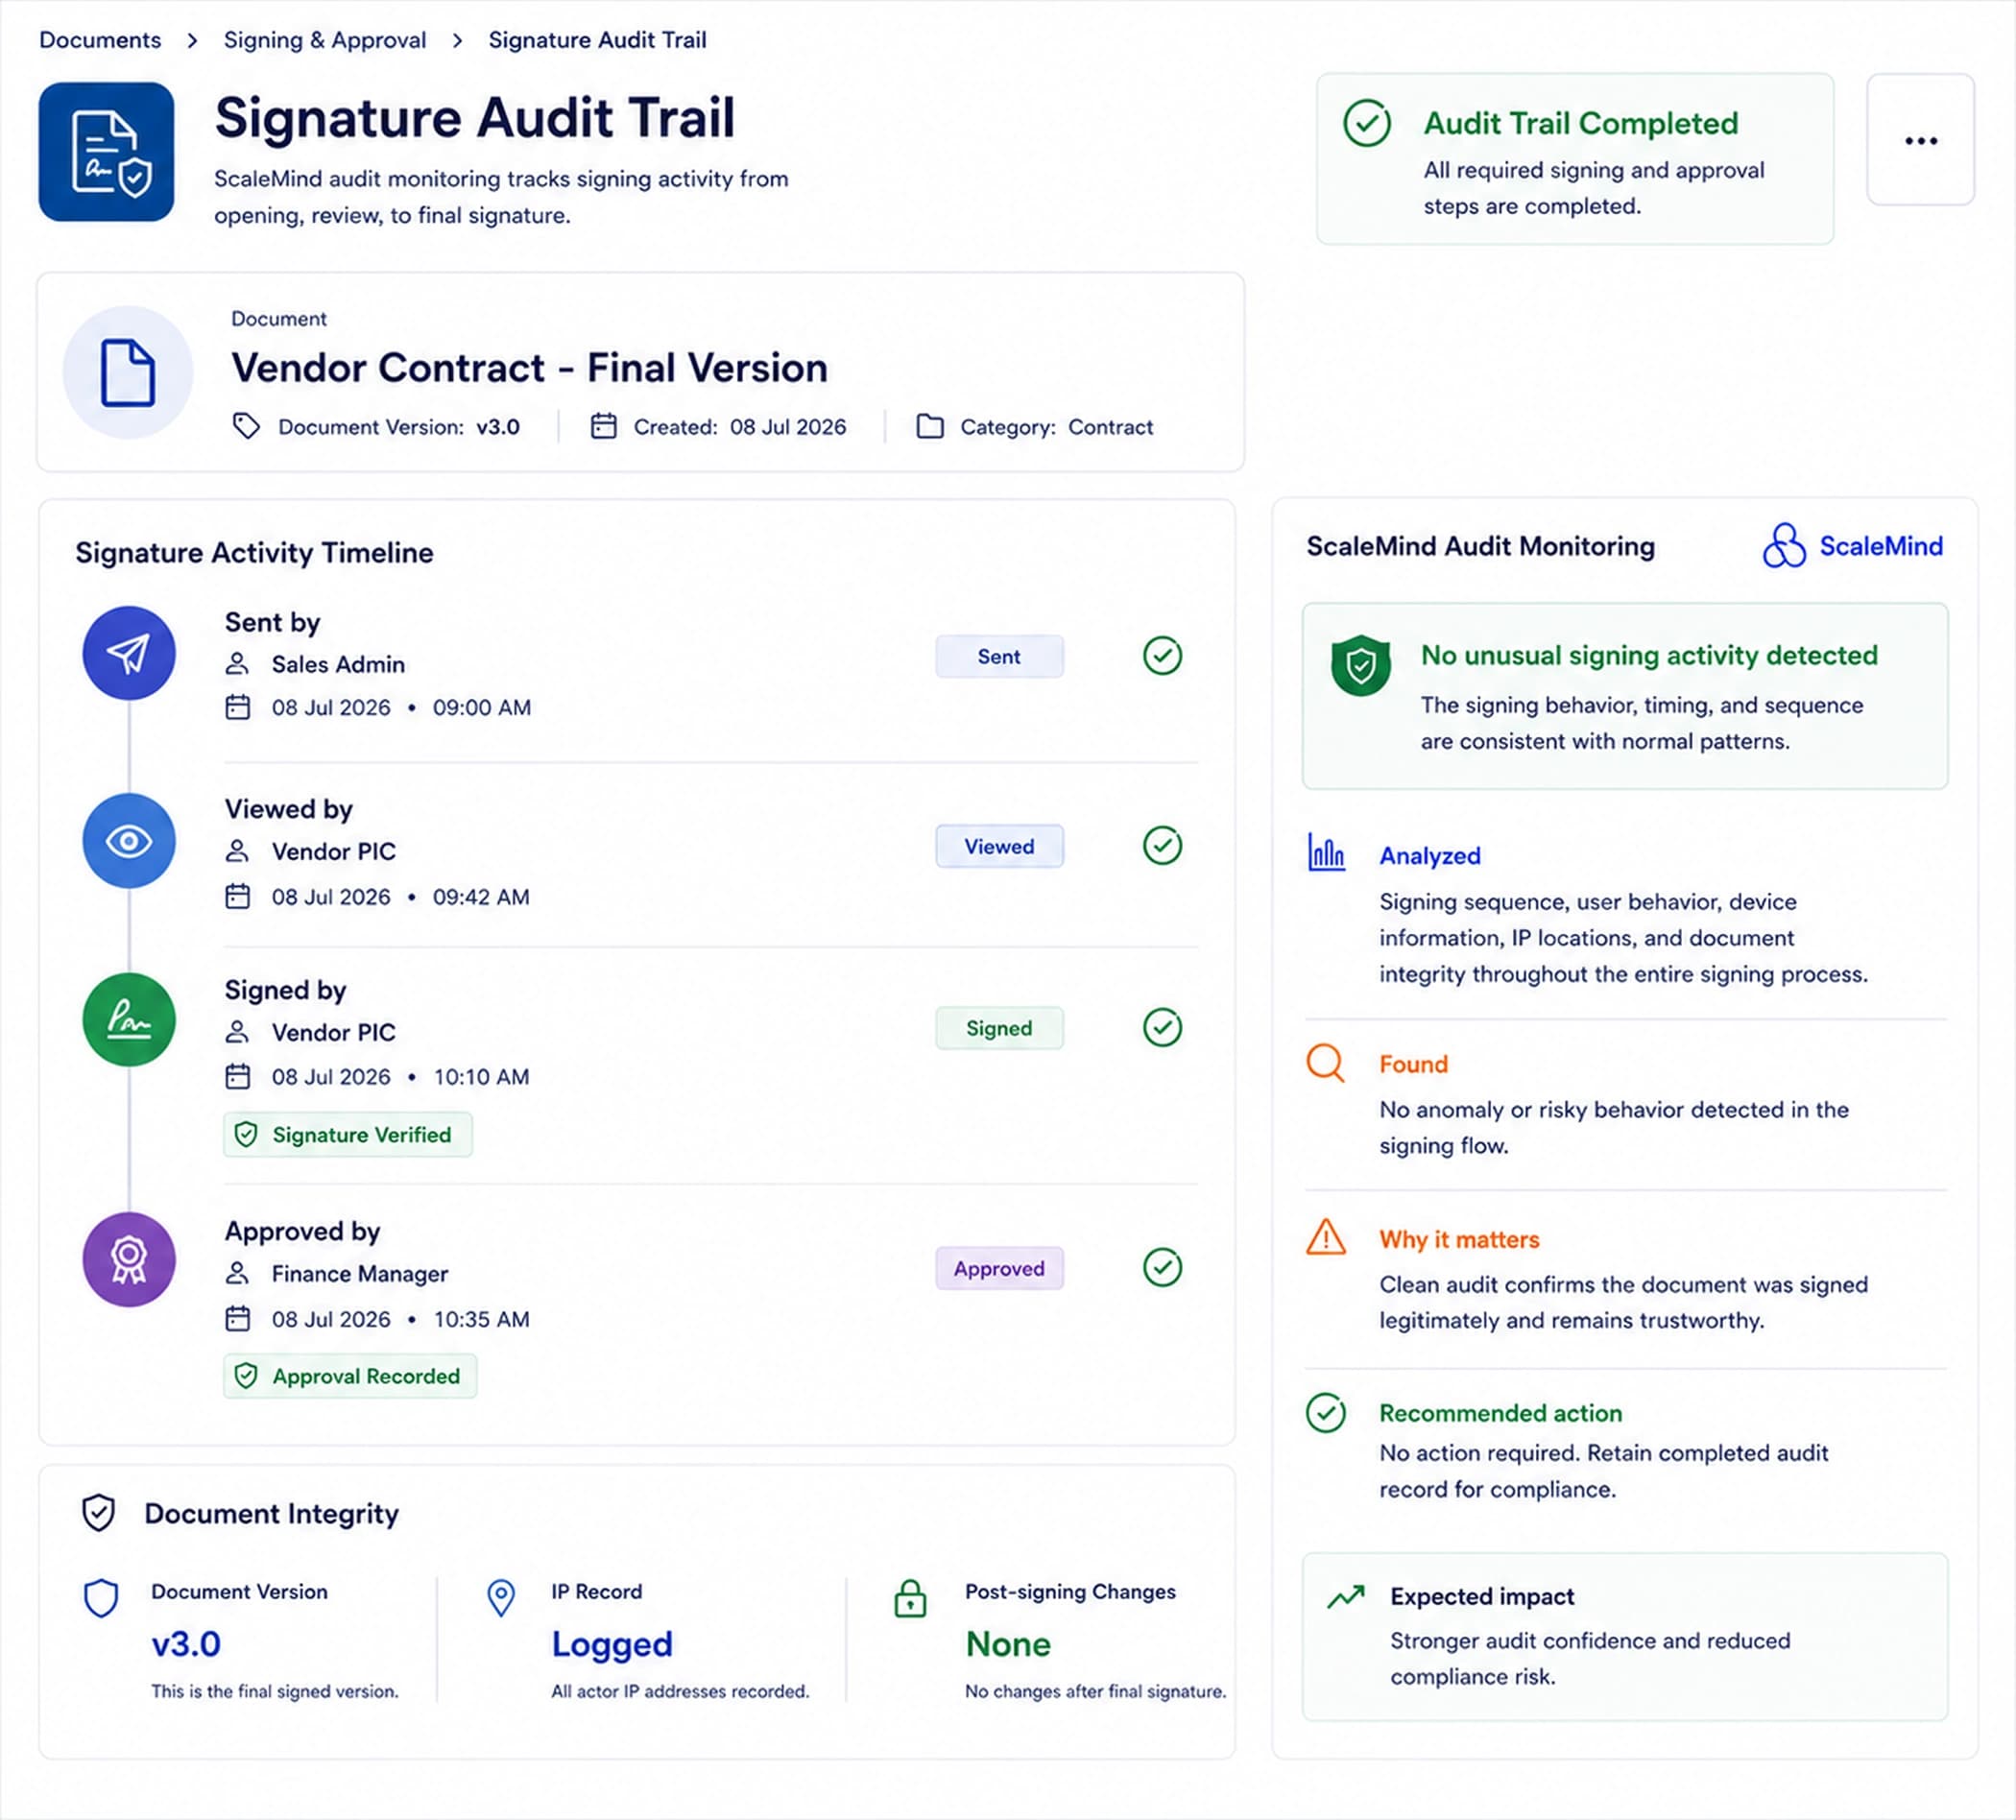
Task: Select the Signed by signature timeline icon
Action: 129,1020
